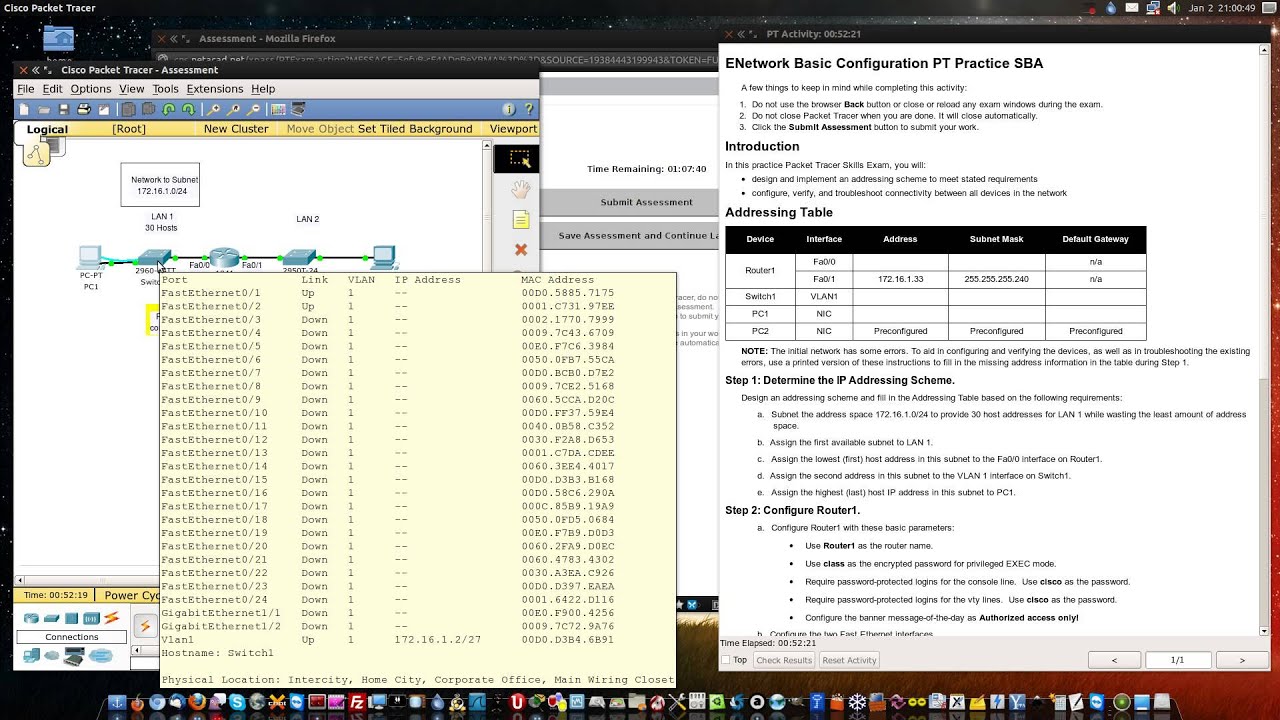
Task: Click the Jan 2 clock in top panel
Action: click(x=1222, y=8)
